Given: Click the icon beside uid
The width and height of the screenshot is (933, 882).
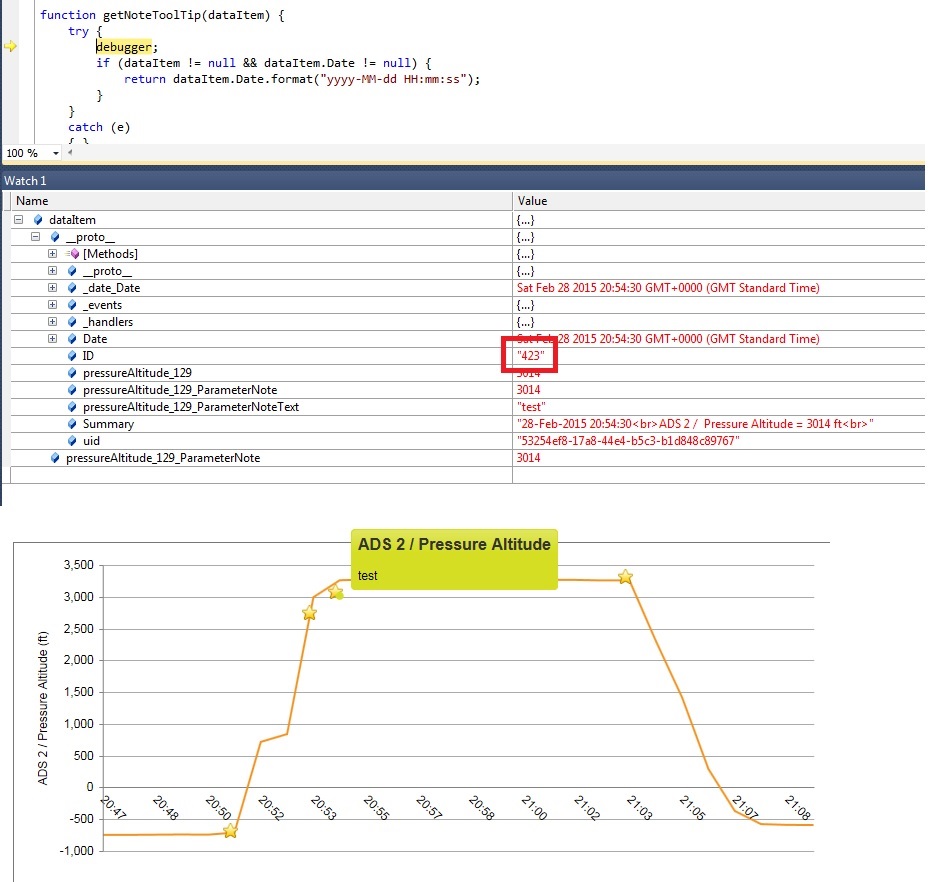Looking at the screenshot, I should click(72, 441).
